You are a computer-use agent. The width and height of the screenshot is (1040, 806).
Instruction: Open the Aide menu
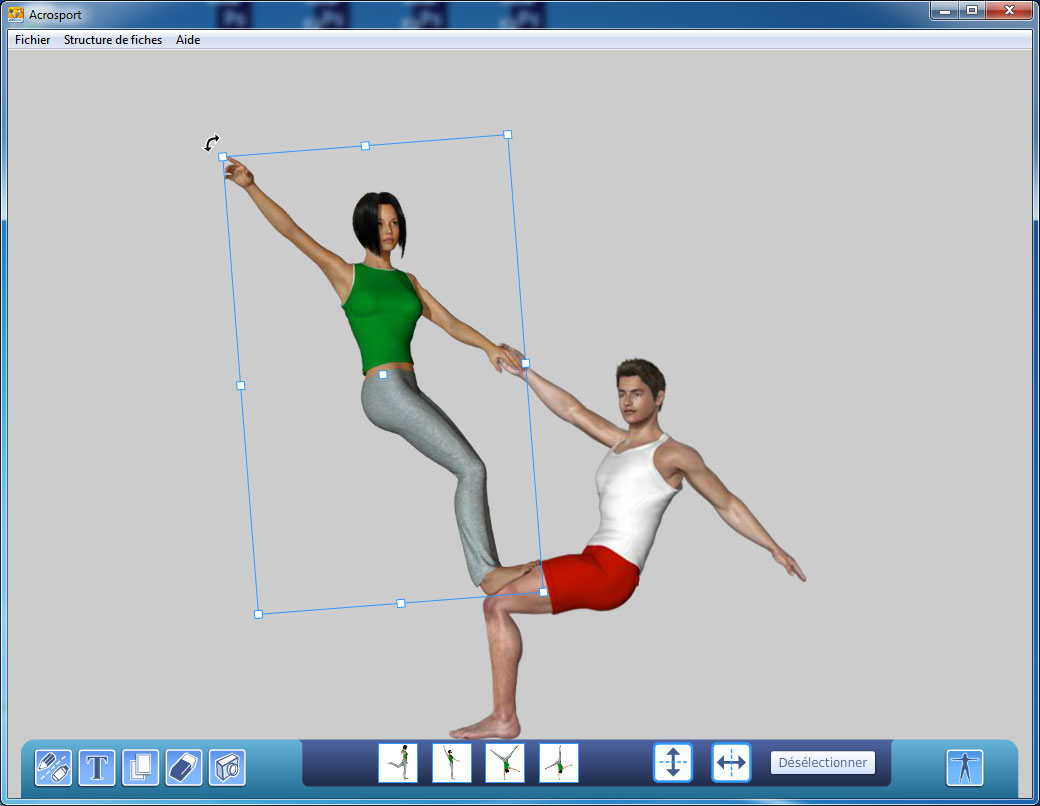pyautogui.click(x=188, y=40)
